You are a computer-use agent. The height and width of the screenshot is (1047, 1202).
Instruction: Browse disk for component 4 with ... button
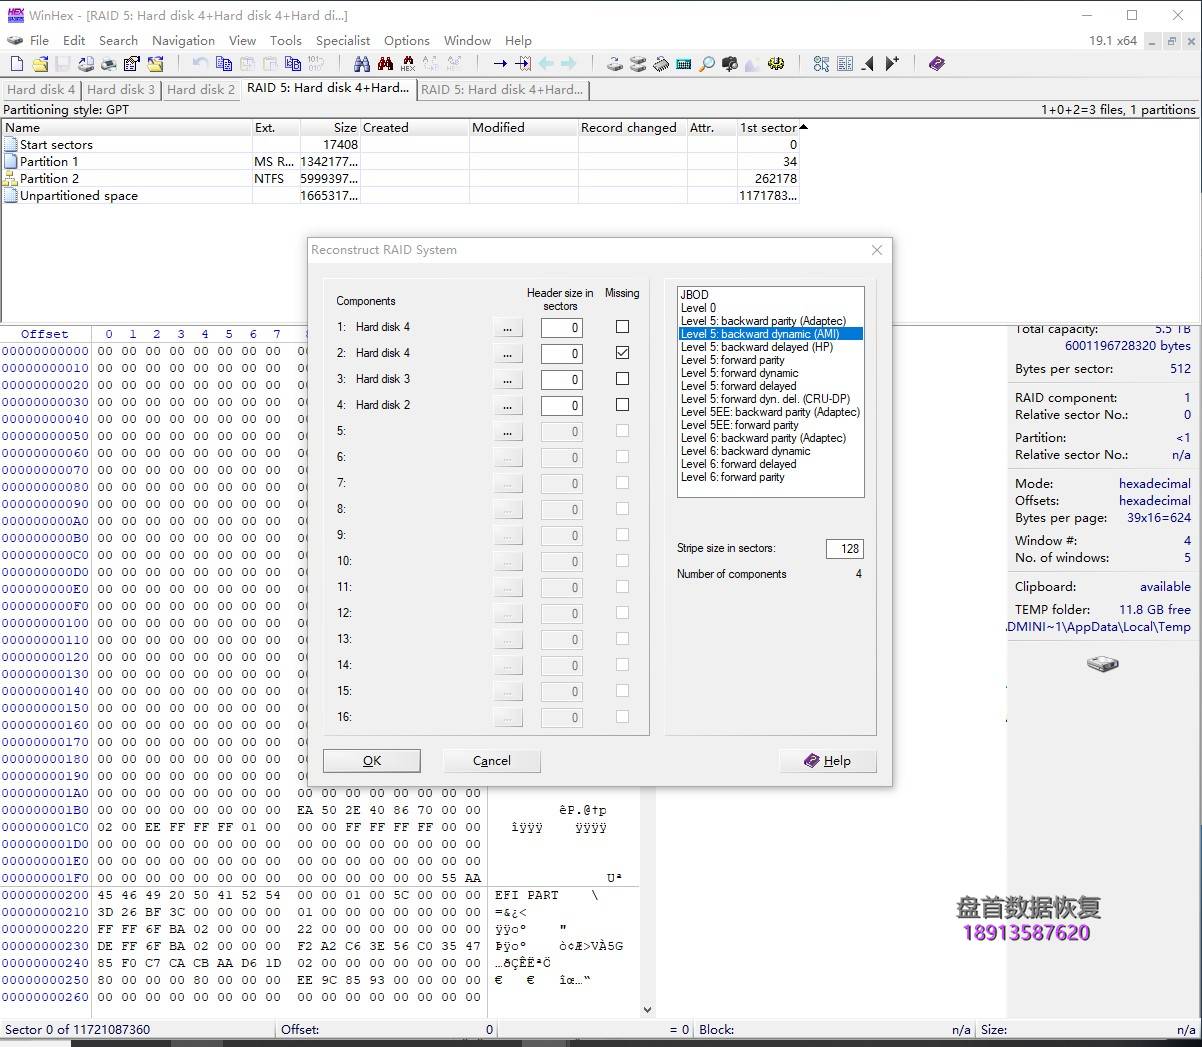[x=508, y=405]
